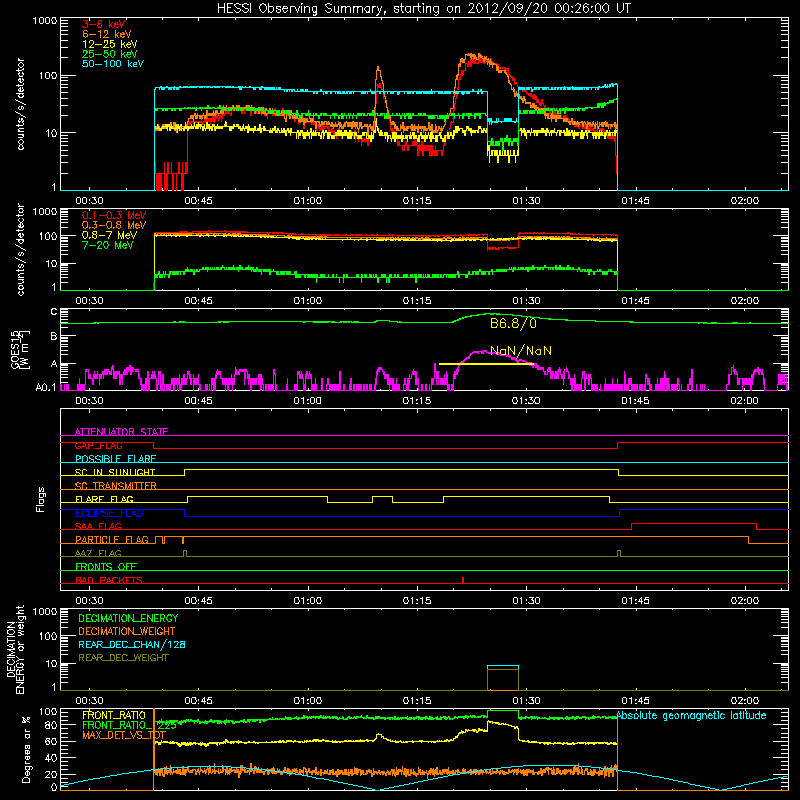Click the FRONT_RATIO legend label
The width and height of the screenshot is (800, 800).
coord(114,715)
